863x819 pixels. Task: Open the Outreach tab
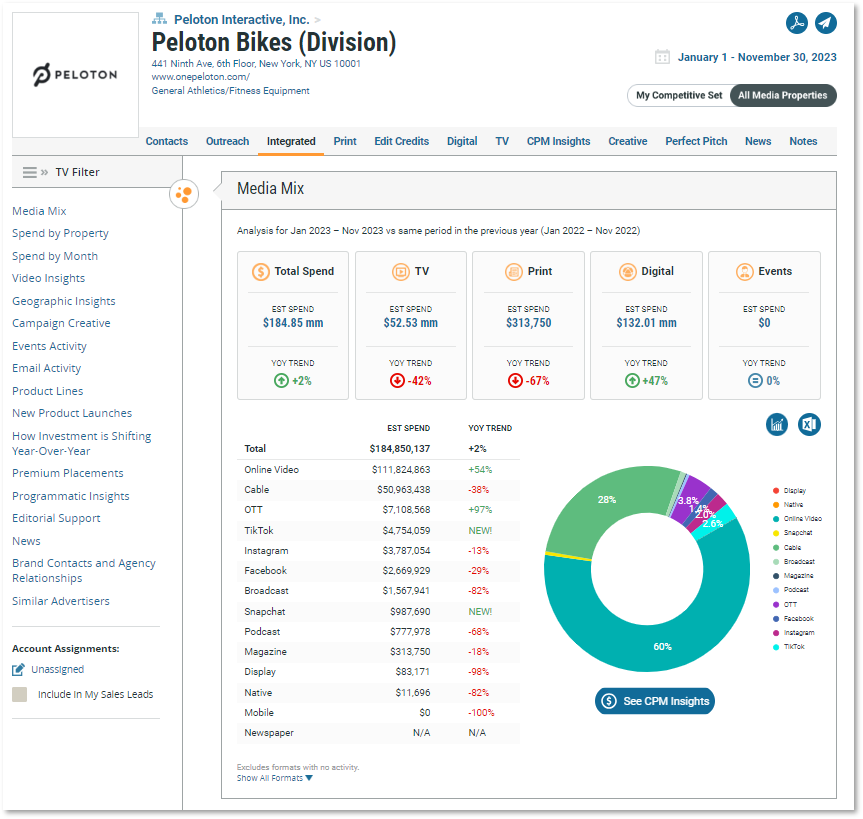click(227, 141)
